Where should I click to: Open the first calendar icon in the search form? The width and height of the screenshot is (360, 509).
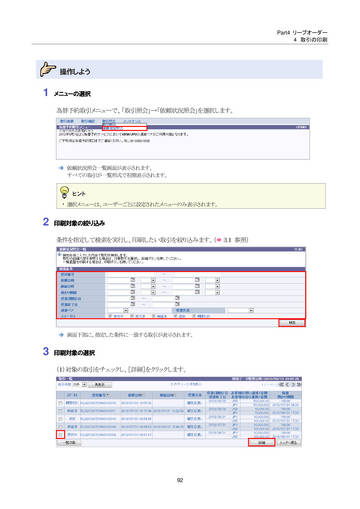[x=133, y=280]
